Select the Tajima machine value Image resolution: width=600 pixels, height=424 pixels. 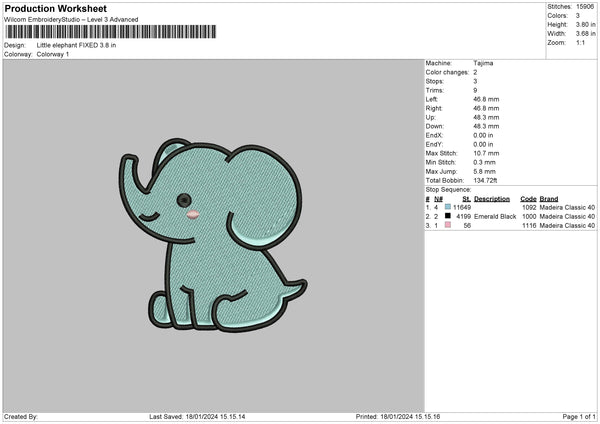(483, 63)
